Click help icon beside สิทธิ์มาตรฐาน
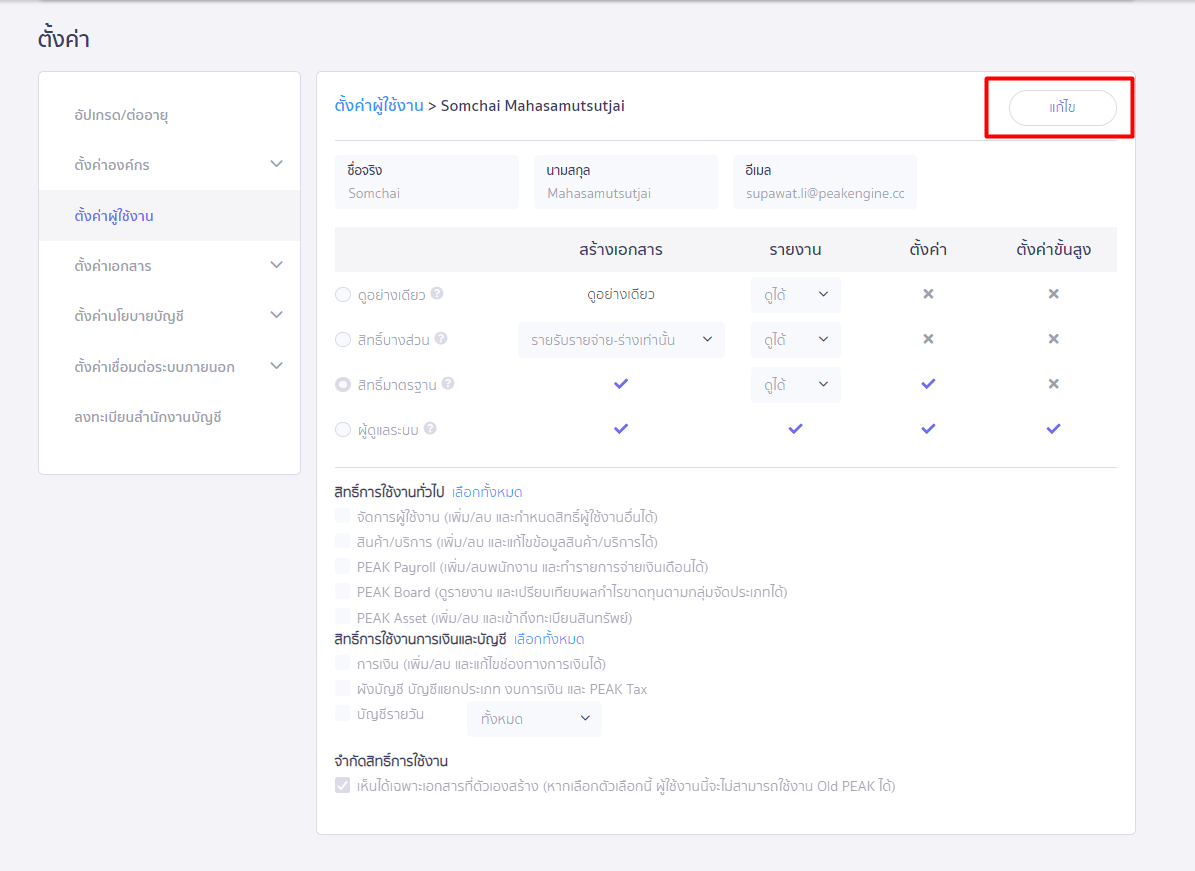This screenshot has height=871, width=1195. 448,383
